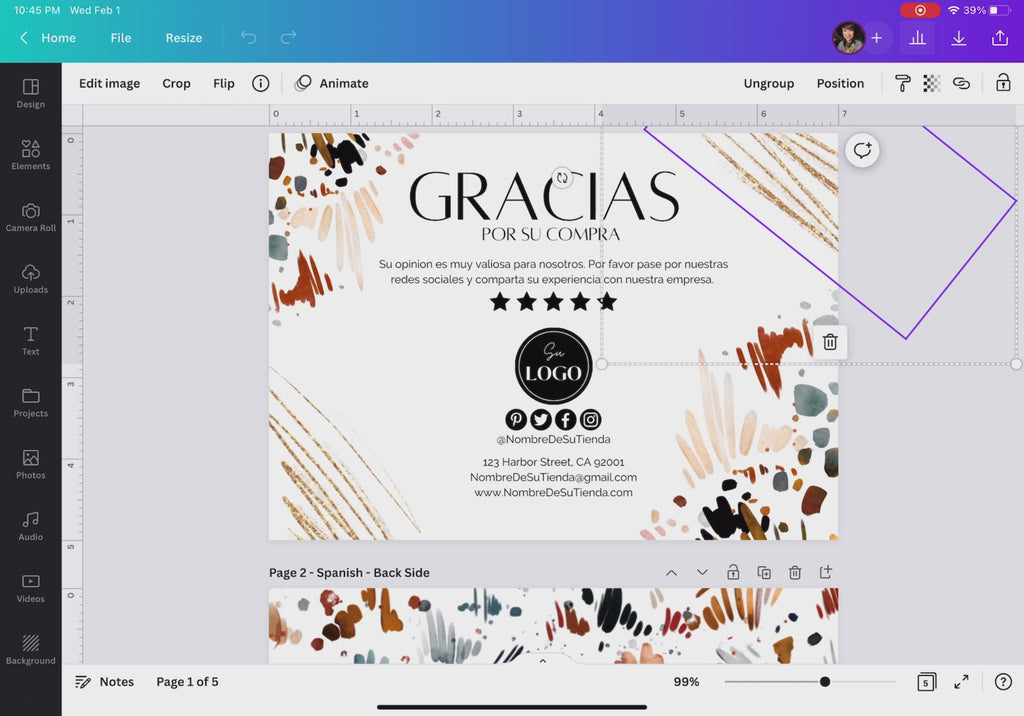The height and width of the screenshot is (716, 1024).
Task: Toggle the Lock icon in toolbar
Action: pos(1003,82)
